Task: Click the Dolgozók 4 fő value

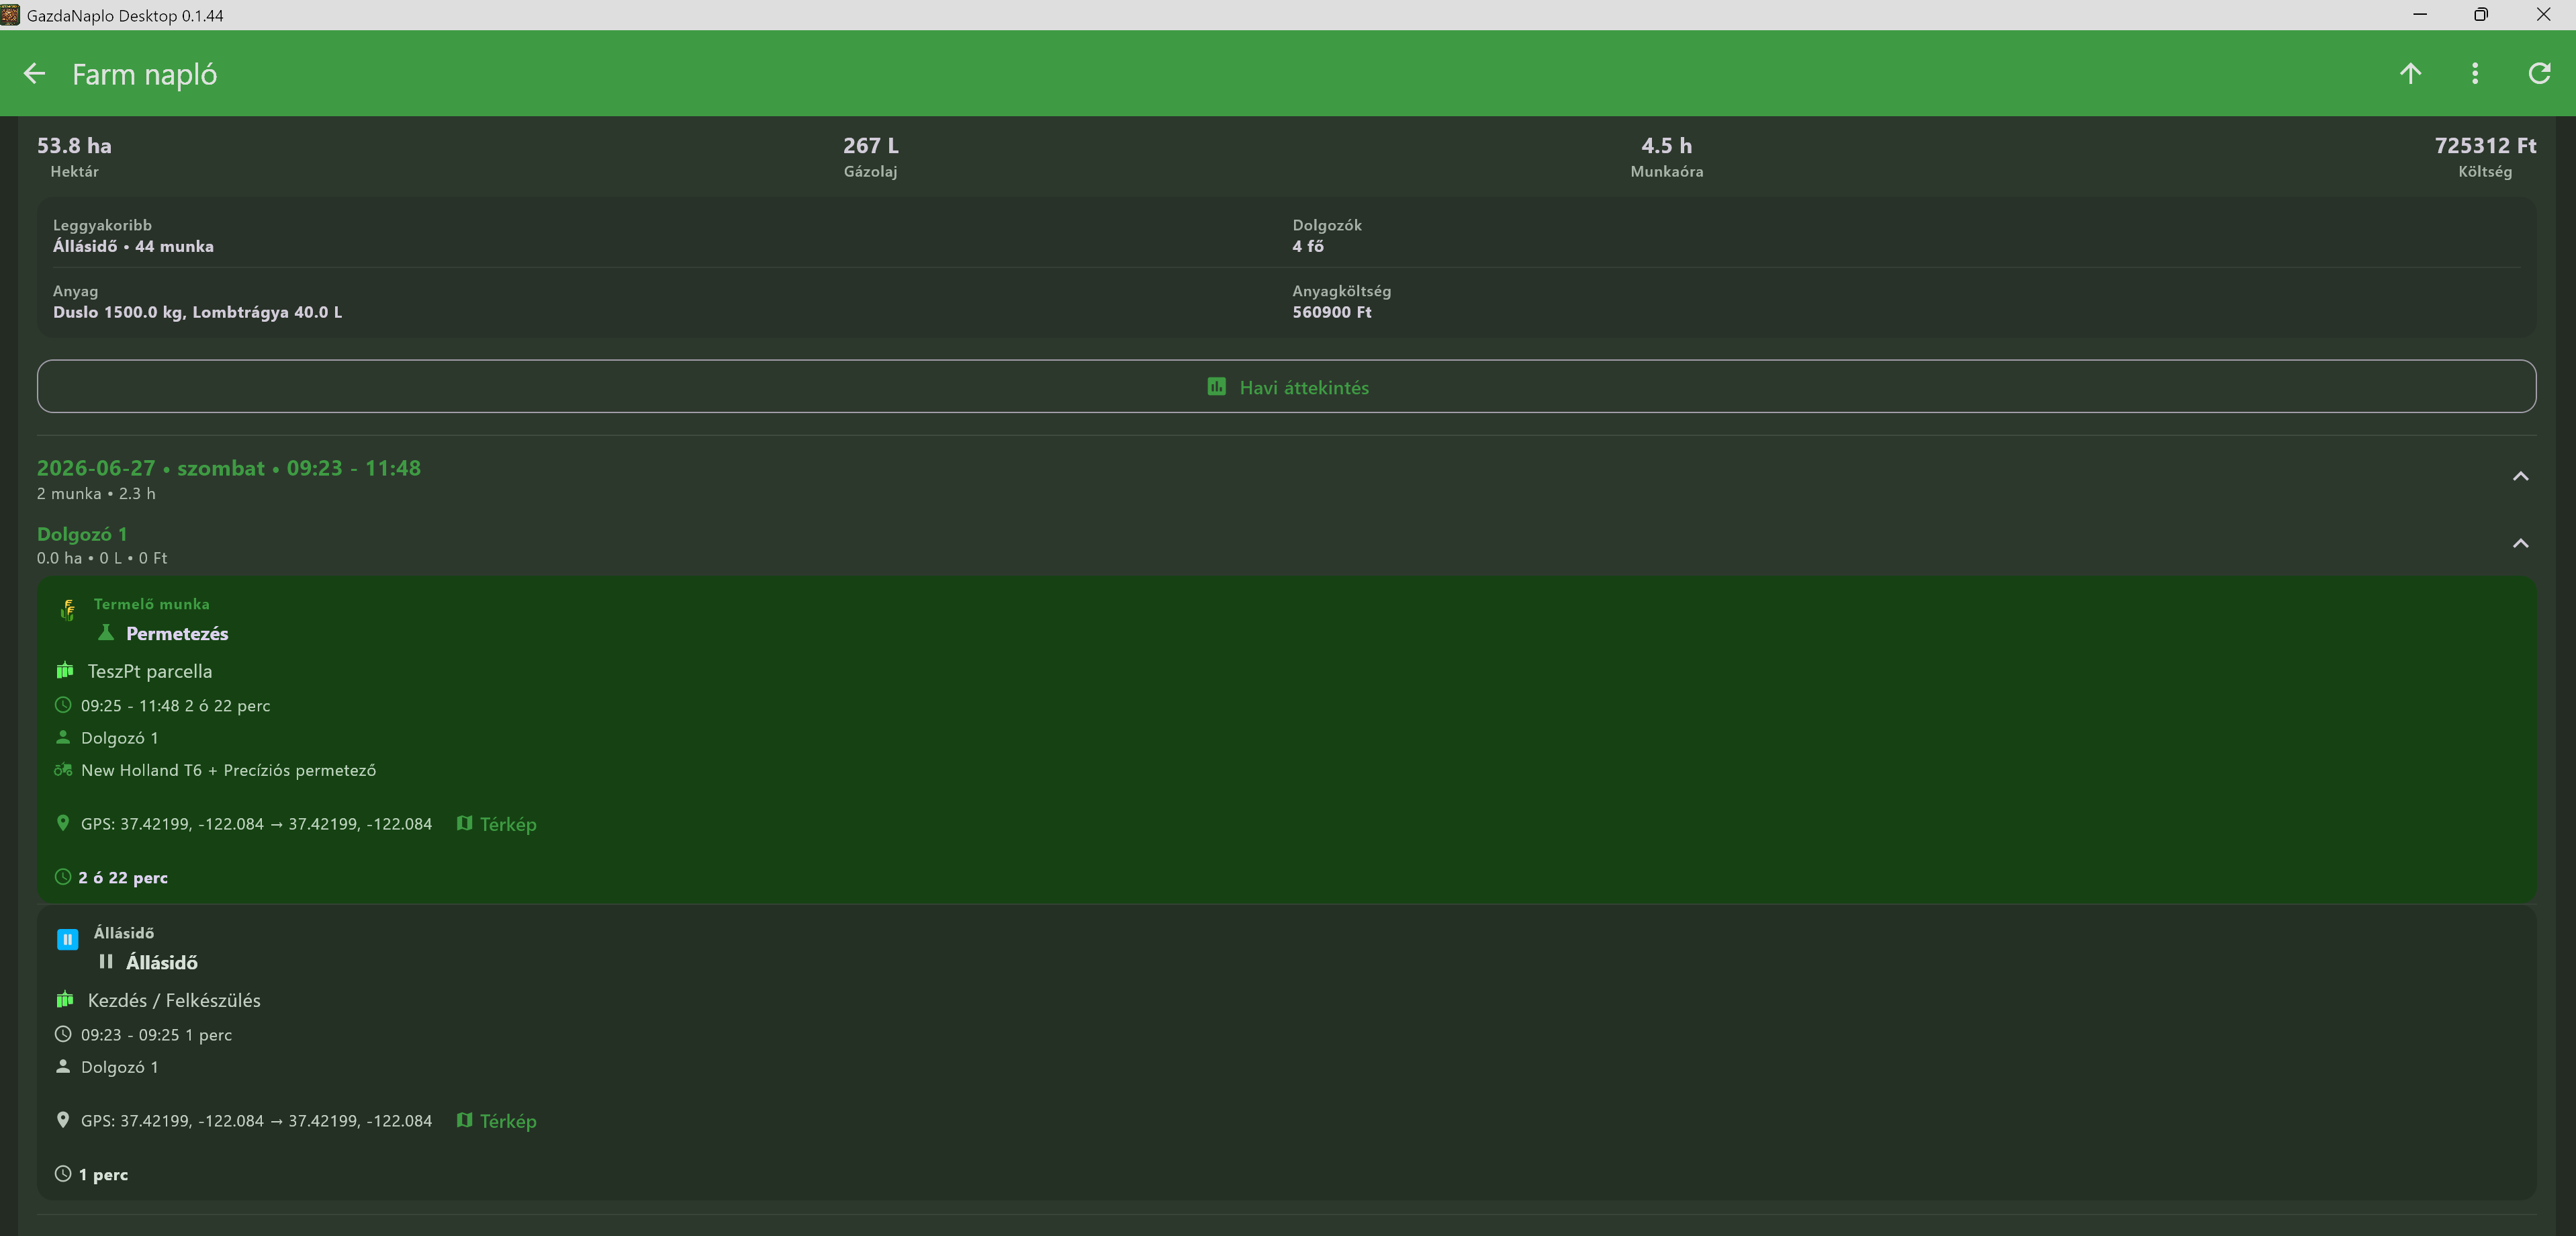Action: 1308,246
